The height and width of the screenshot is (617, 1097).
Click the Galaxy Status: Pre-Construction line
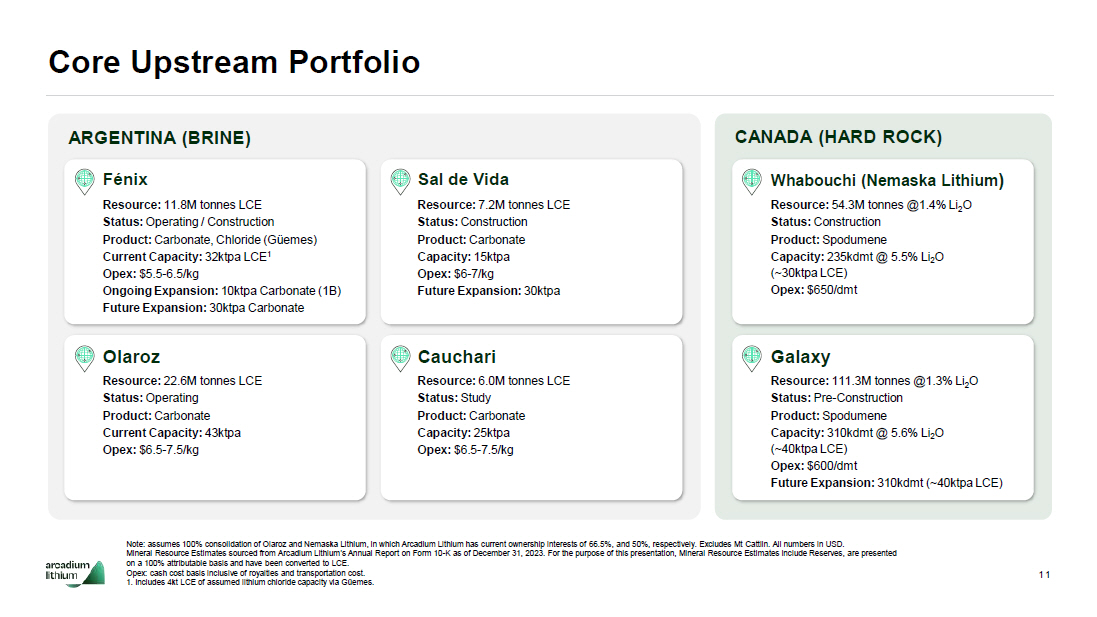click(836, 398)
